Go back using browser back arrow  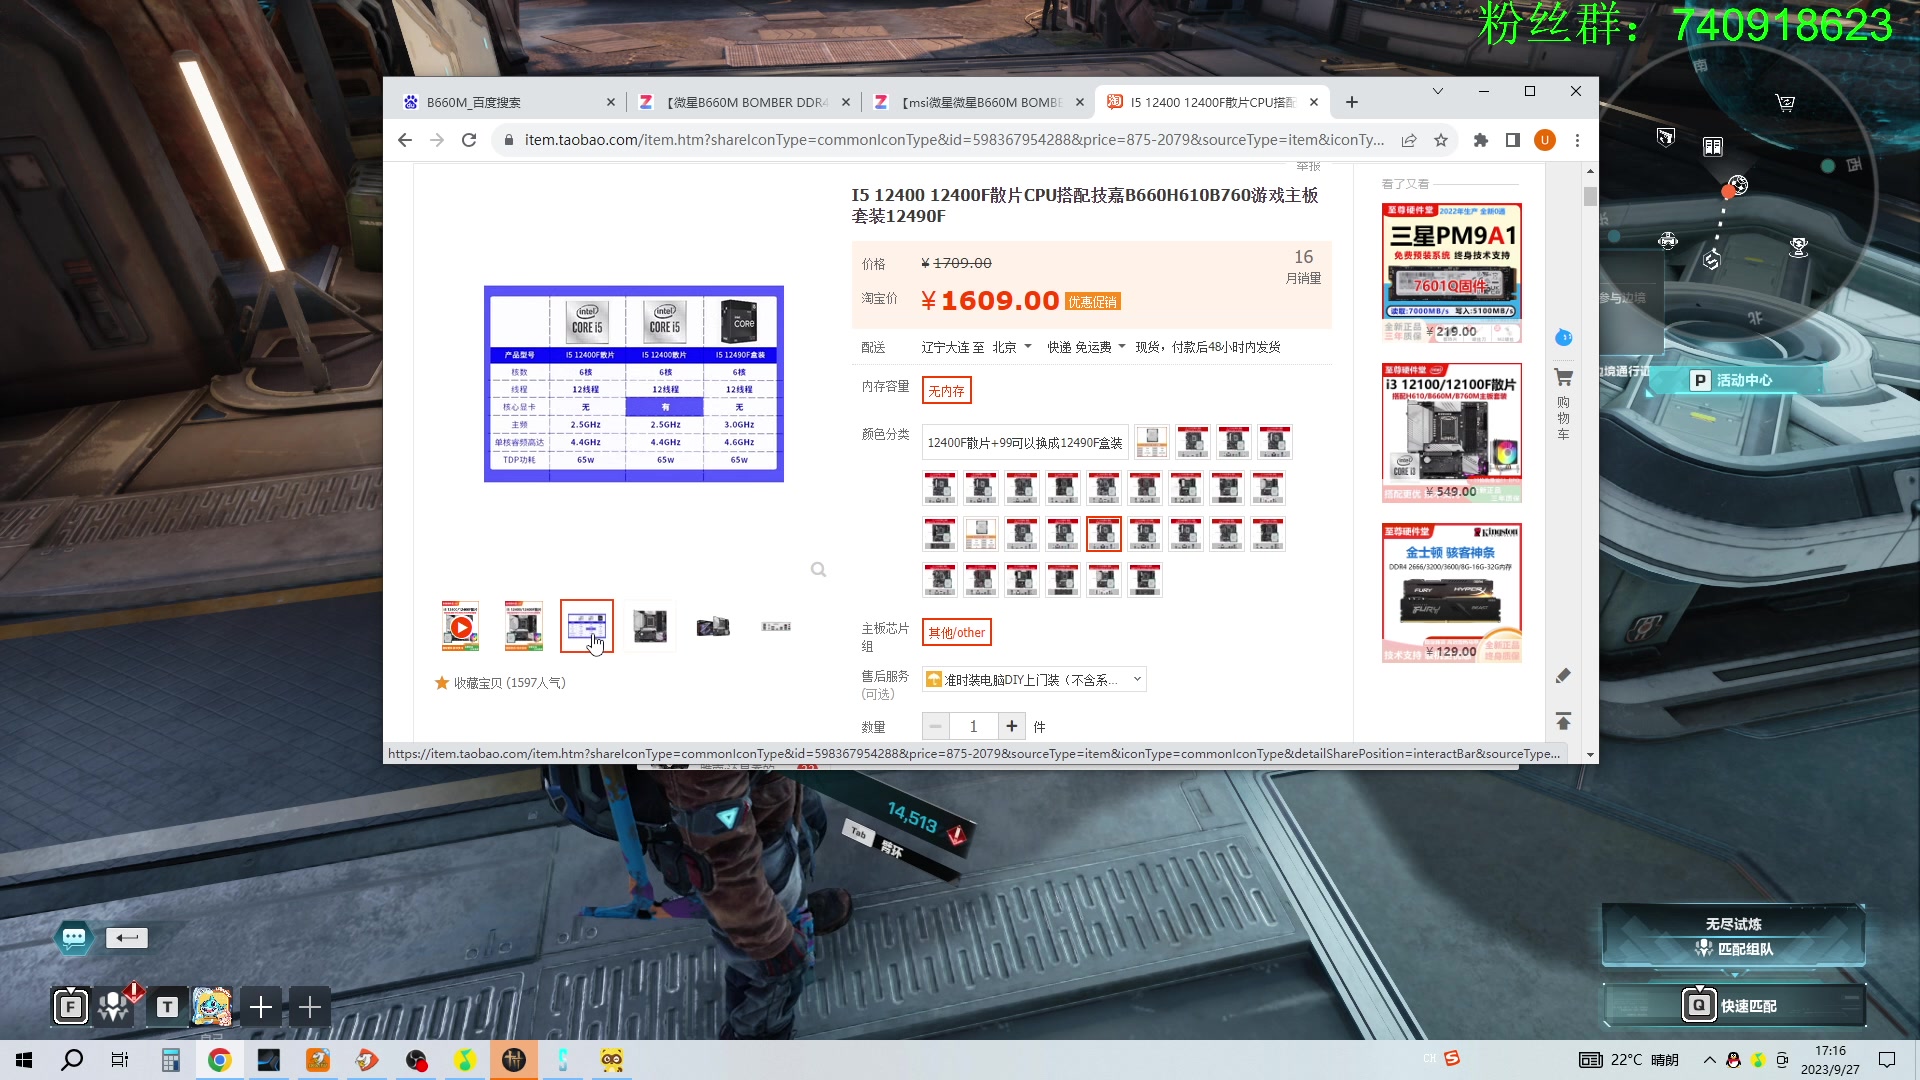pyautogui.click(x=404, y=140)
